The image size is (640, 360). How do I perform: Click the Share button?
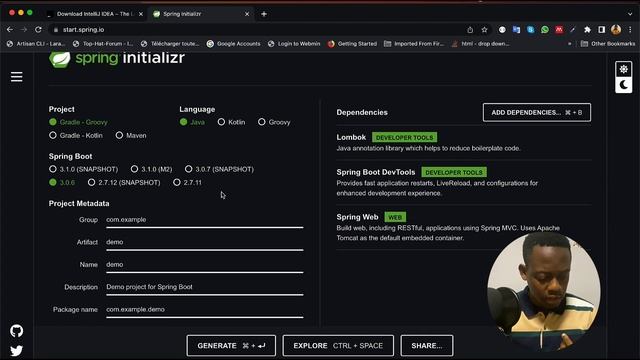(427, 346)
